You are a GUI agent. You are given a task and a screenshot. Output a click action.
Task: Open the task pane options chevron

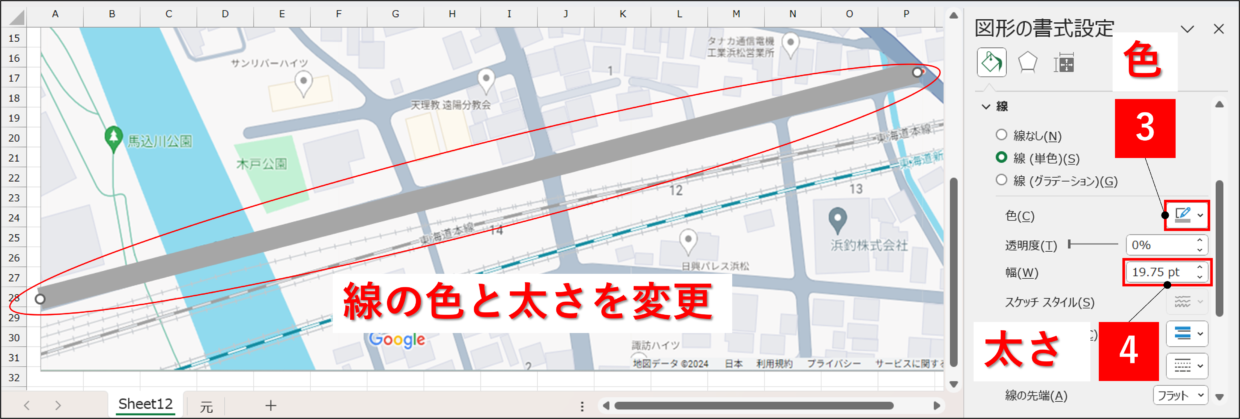1188,29
